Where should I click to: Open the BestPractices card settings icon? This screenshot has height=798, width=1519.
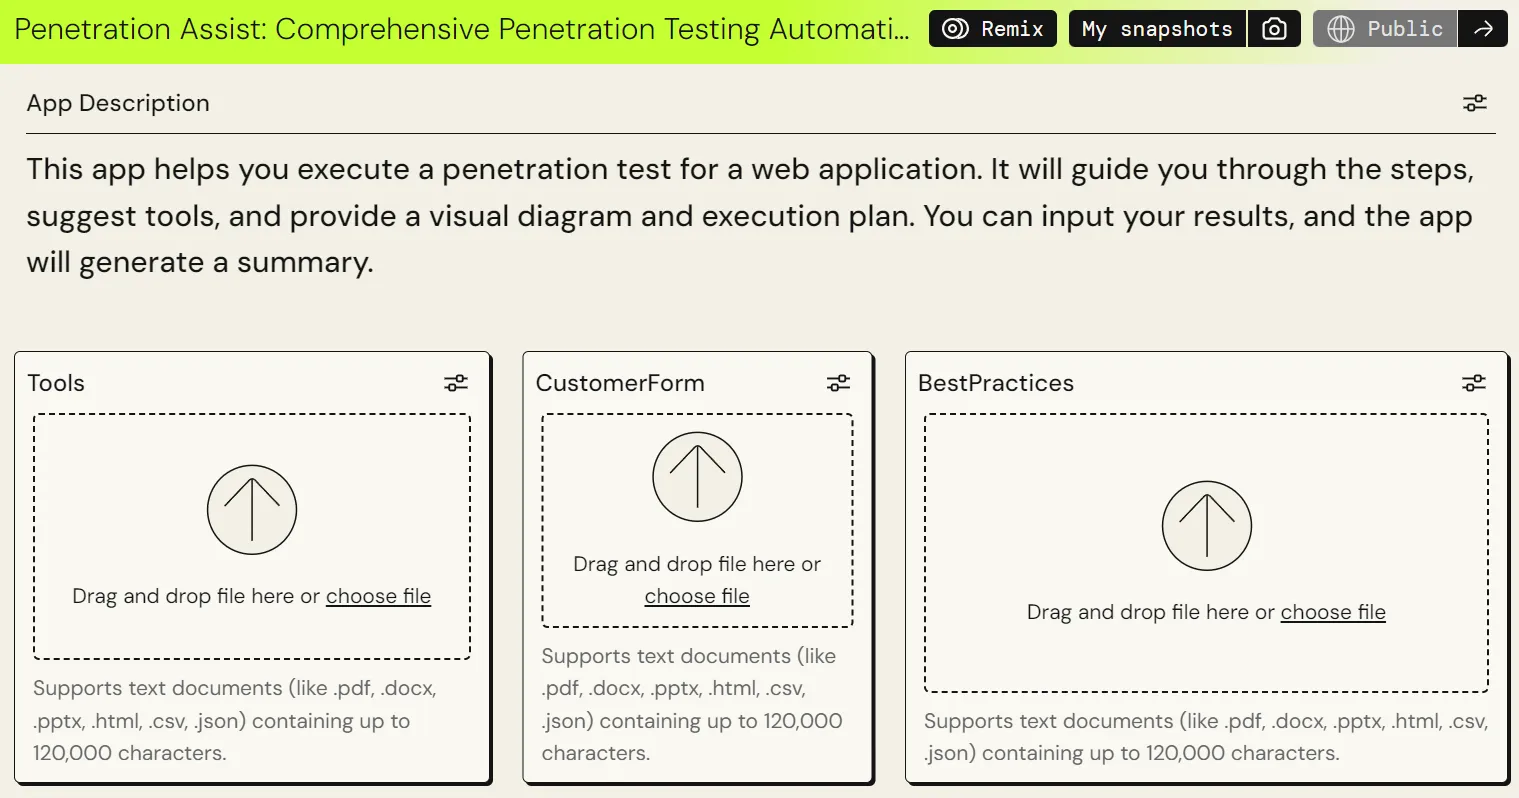point(1474,383)
